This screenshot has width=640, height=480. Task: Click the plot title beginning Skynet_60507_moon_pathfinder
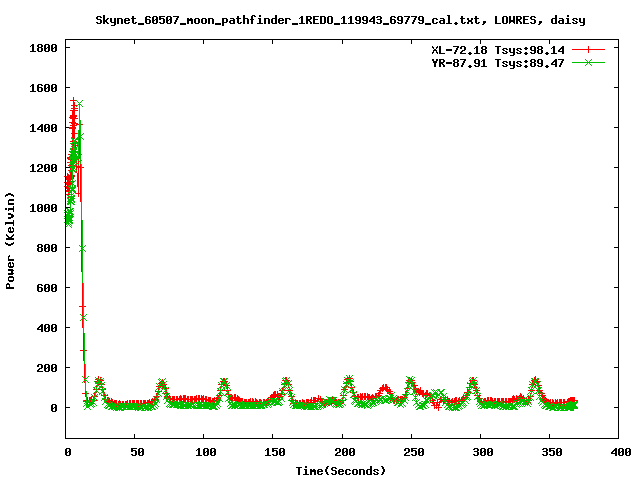coord(340,20)
